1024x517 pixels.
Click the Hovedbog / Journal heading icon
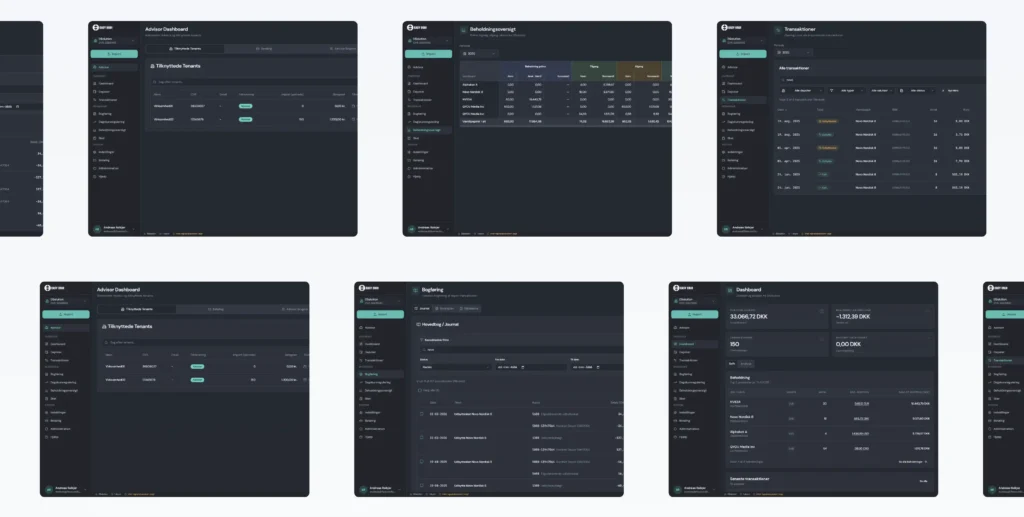pos(418,324)
